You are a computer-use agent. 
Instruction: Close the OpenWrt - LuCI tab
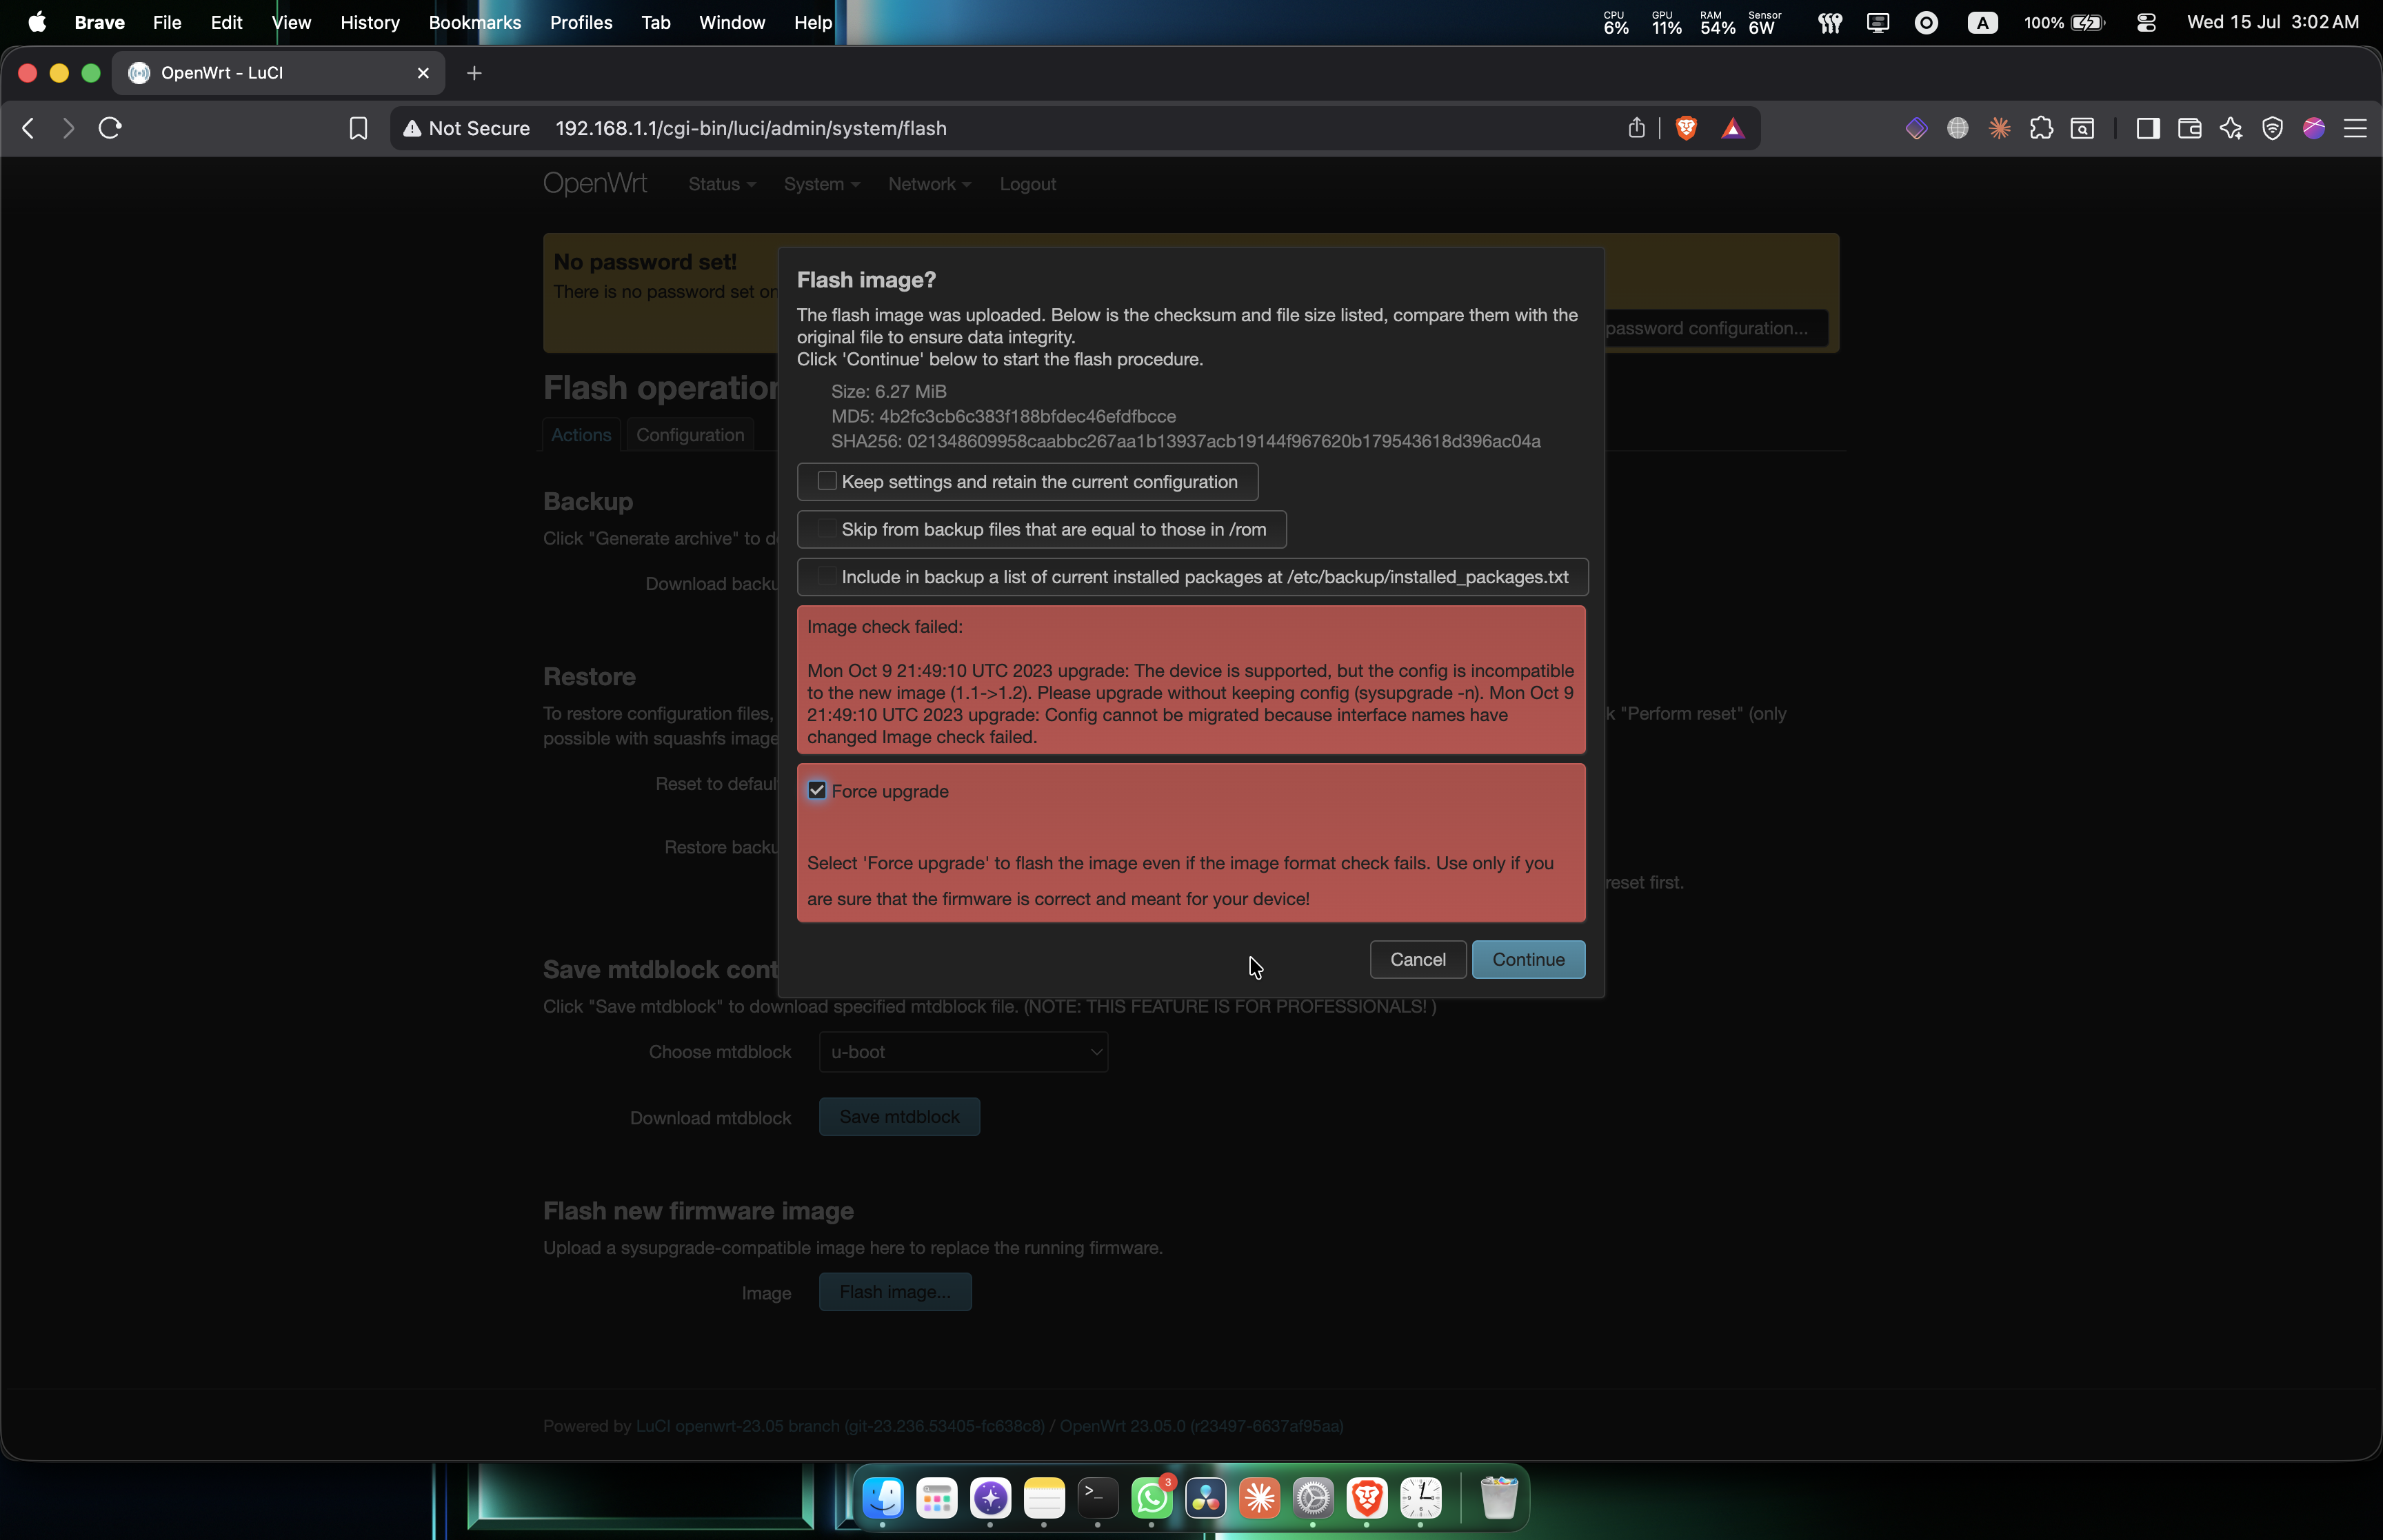423,73
